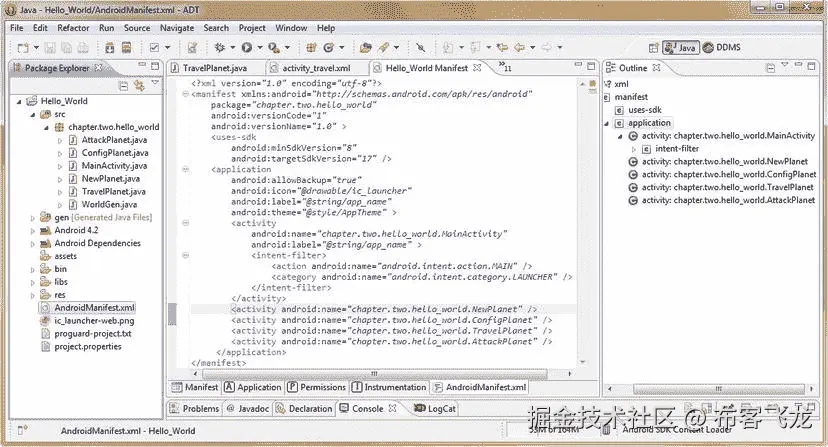Expand the Android 4.2 library node
The image size is (828, 447).
click(x=33, y=231)
